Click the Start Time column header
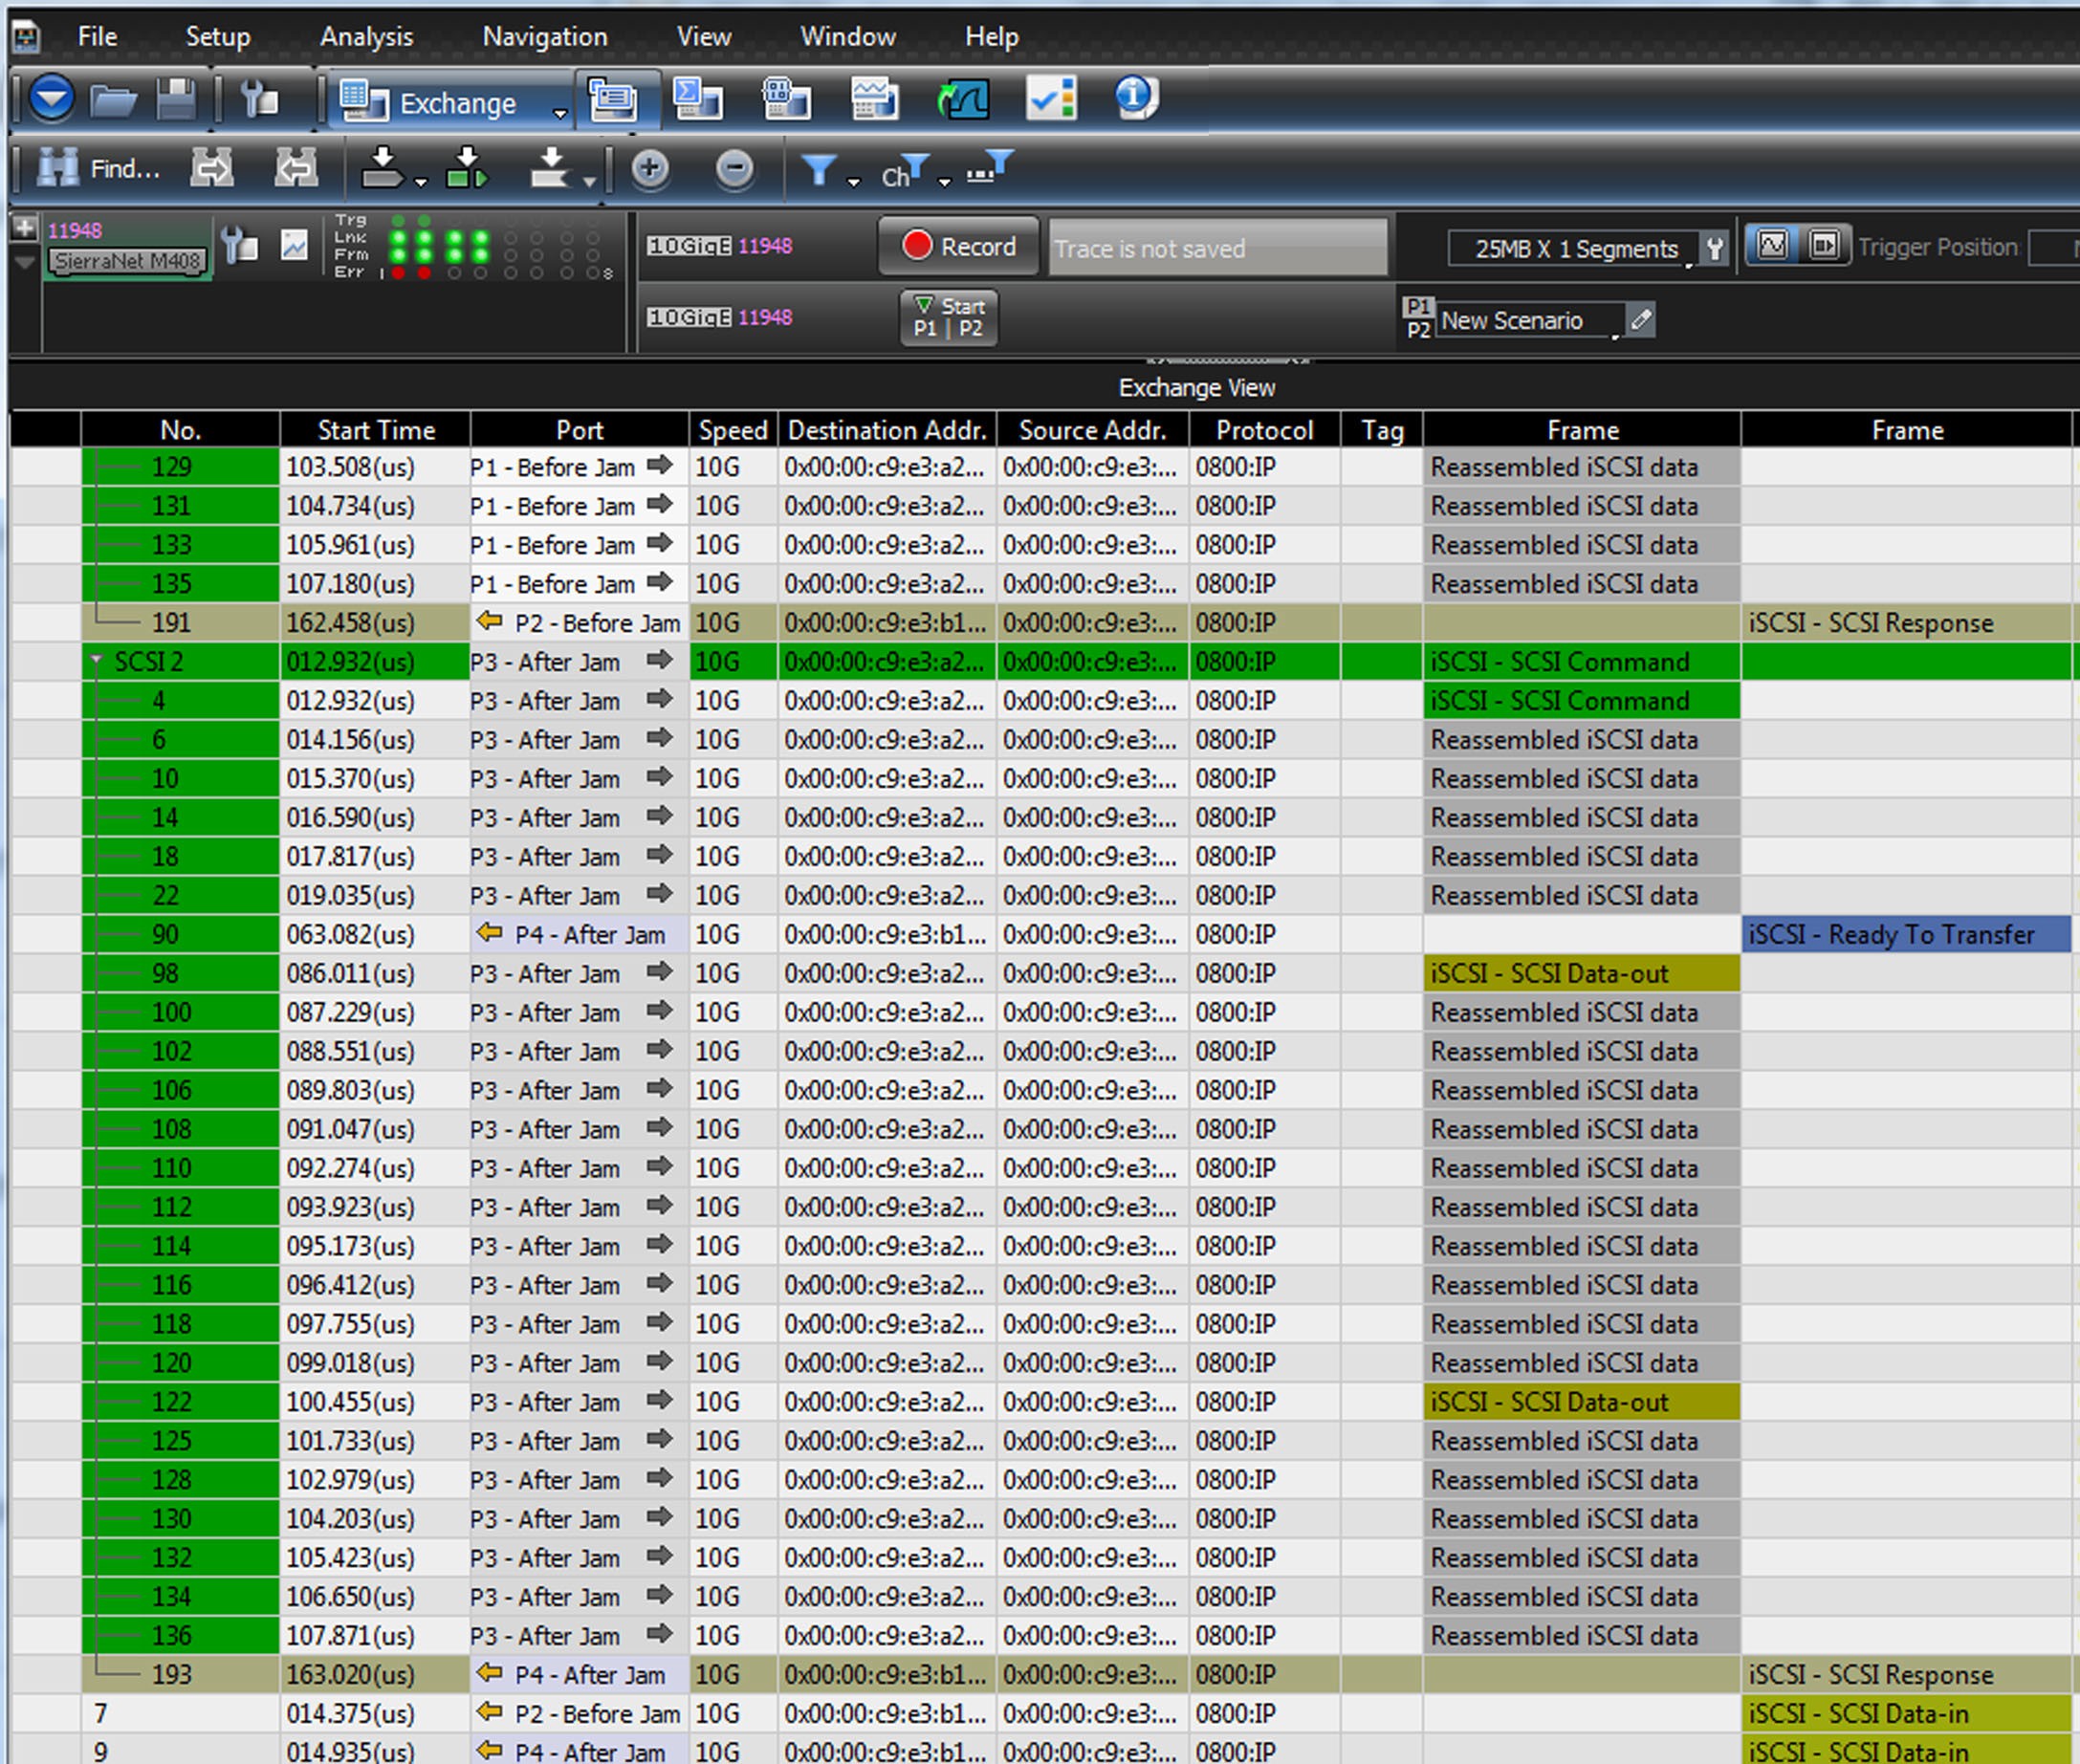 375,430
